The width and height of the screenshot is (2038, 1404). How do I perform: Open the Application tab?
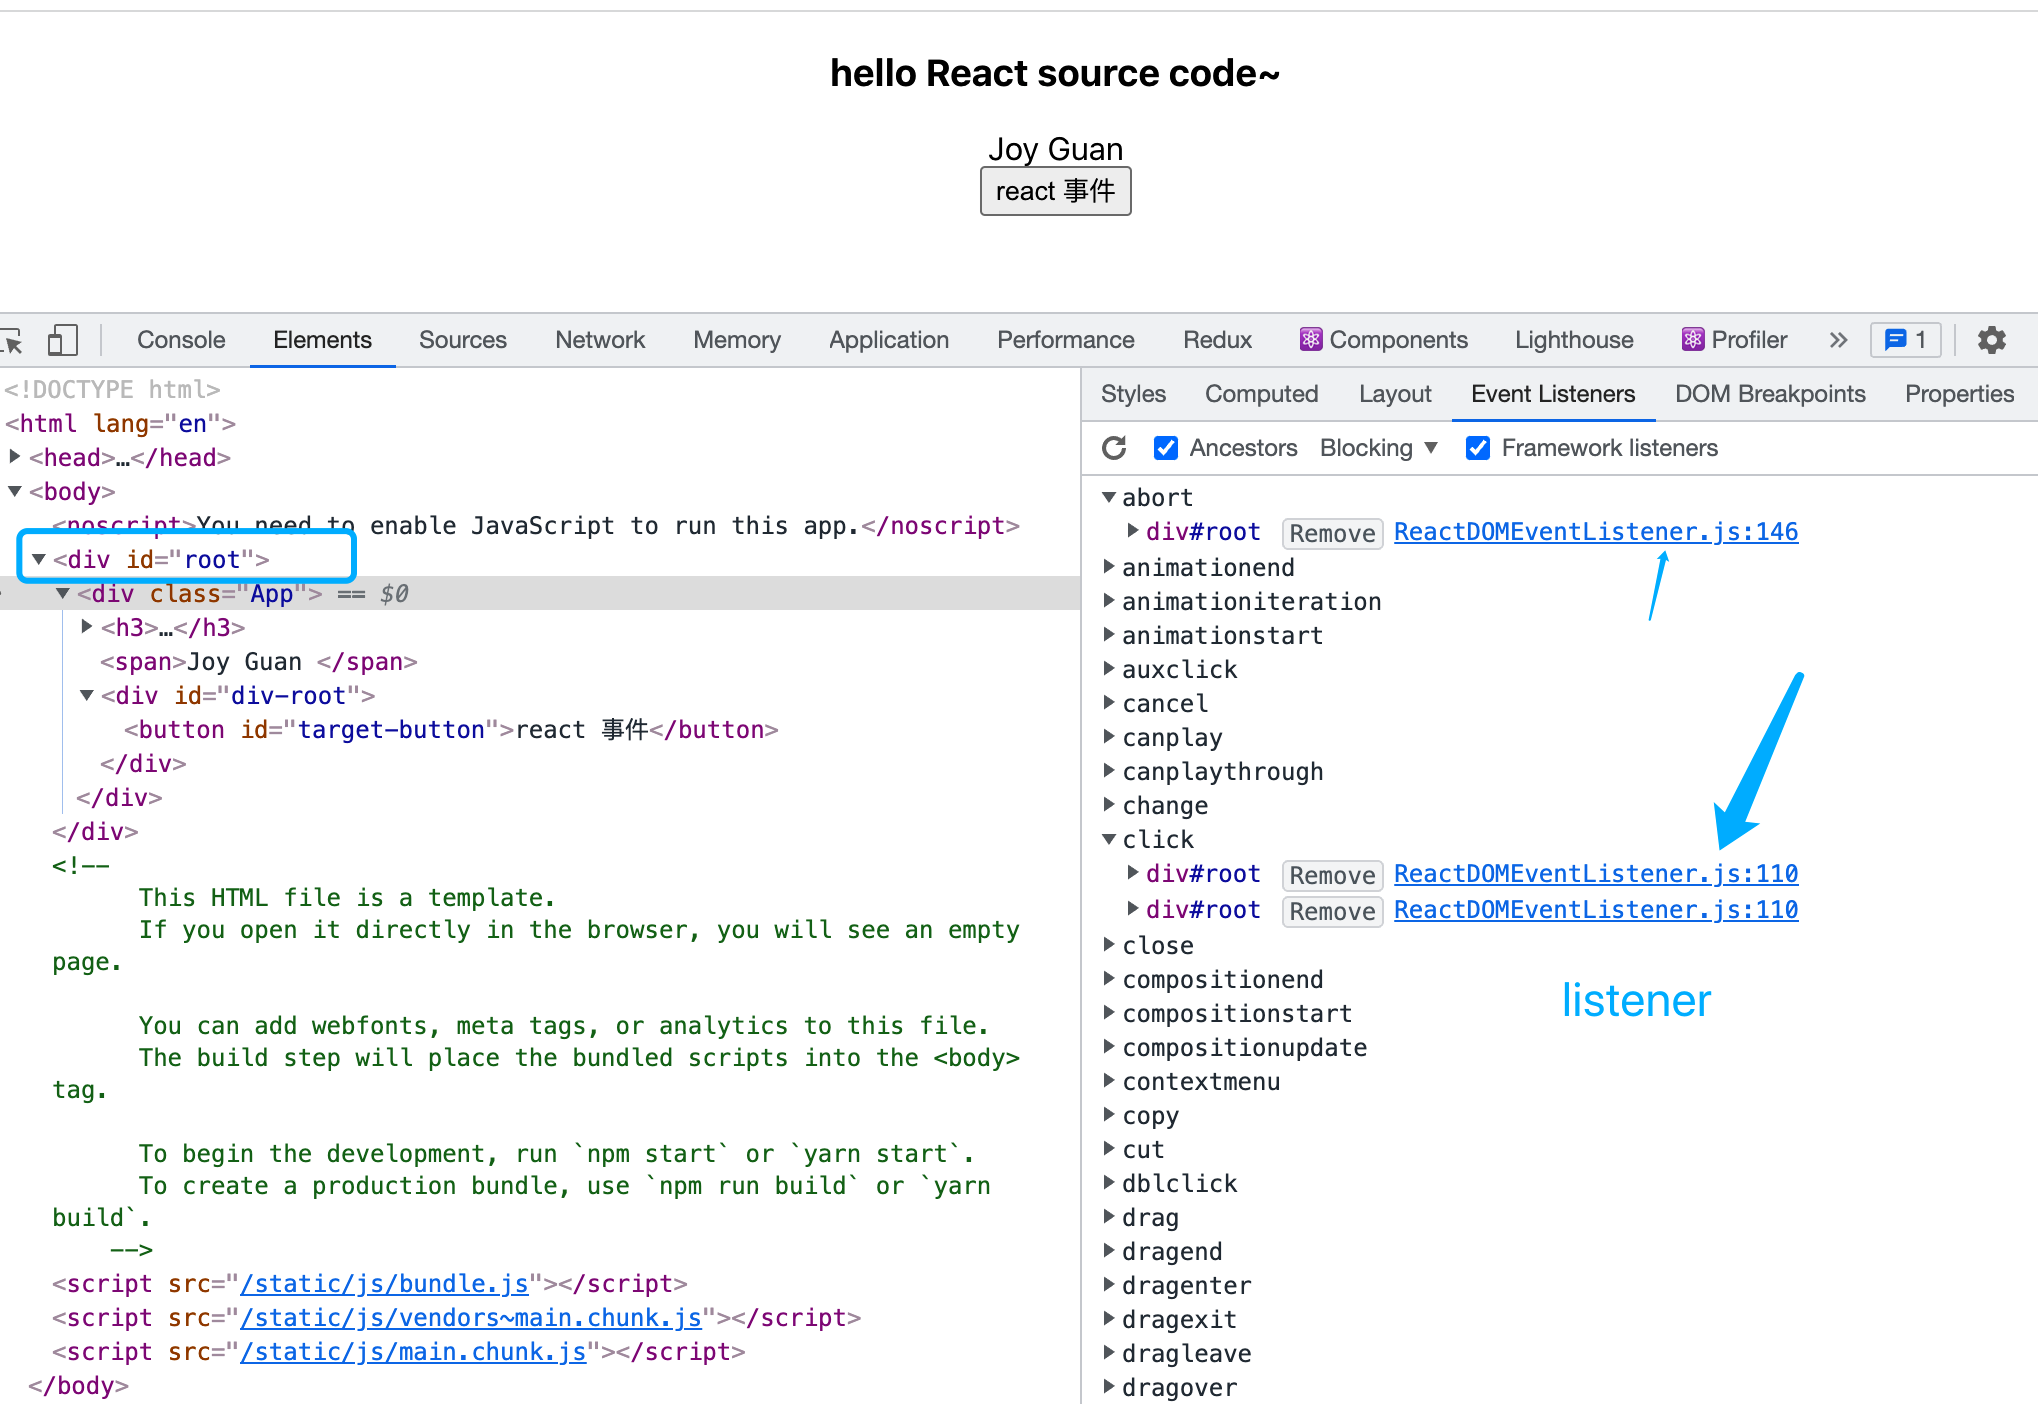(x=889, y=340)
